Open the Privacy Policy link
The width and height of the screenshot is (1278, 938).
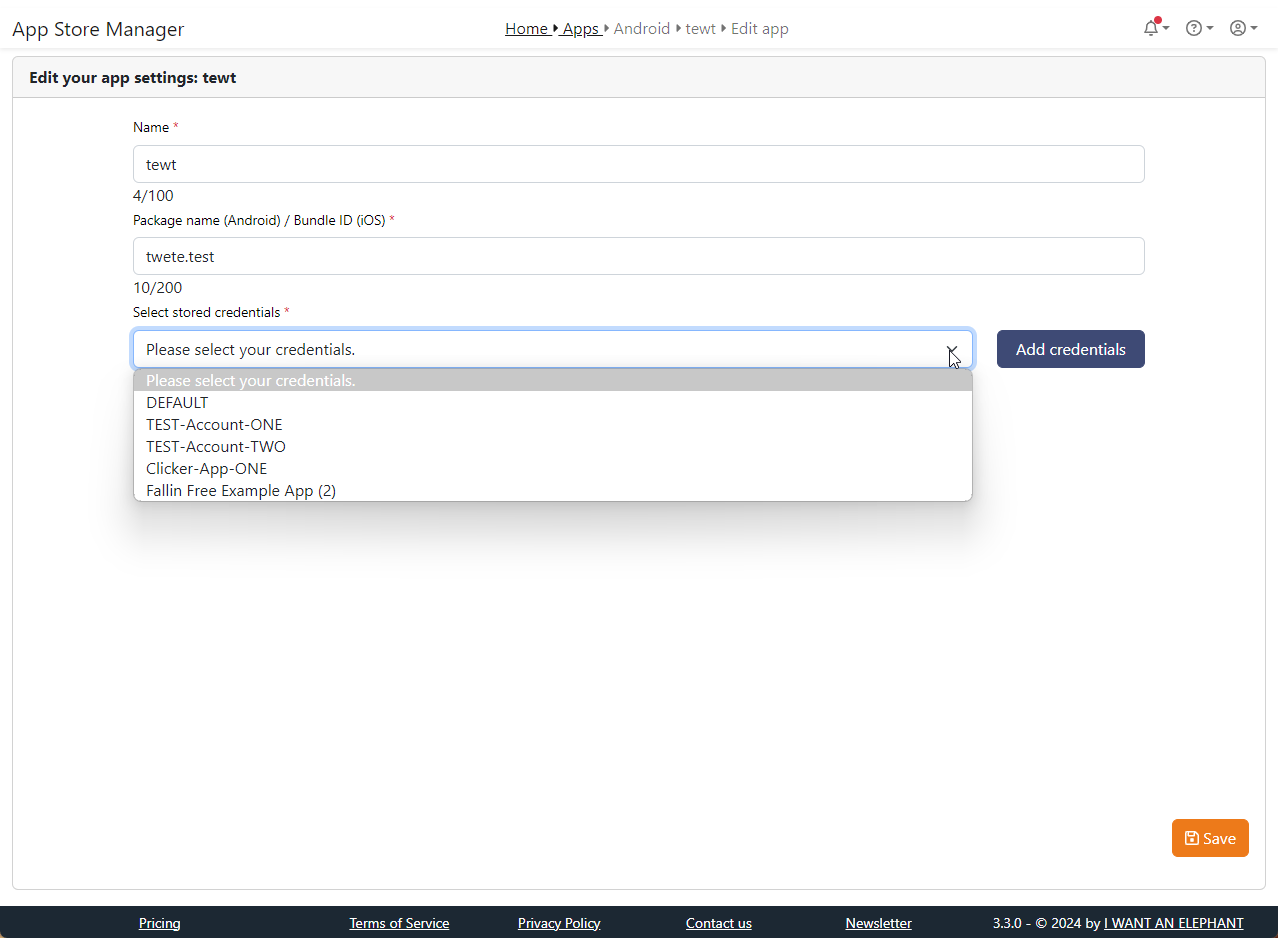click(x=559, y=923)
